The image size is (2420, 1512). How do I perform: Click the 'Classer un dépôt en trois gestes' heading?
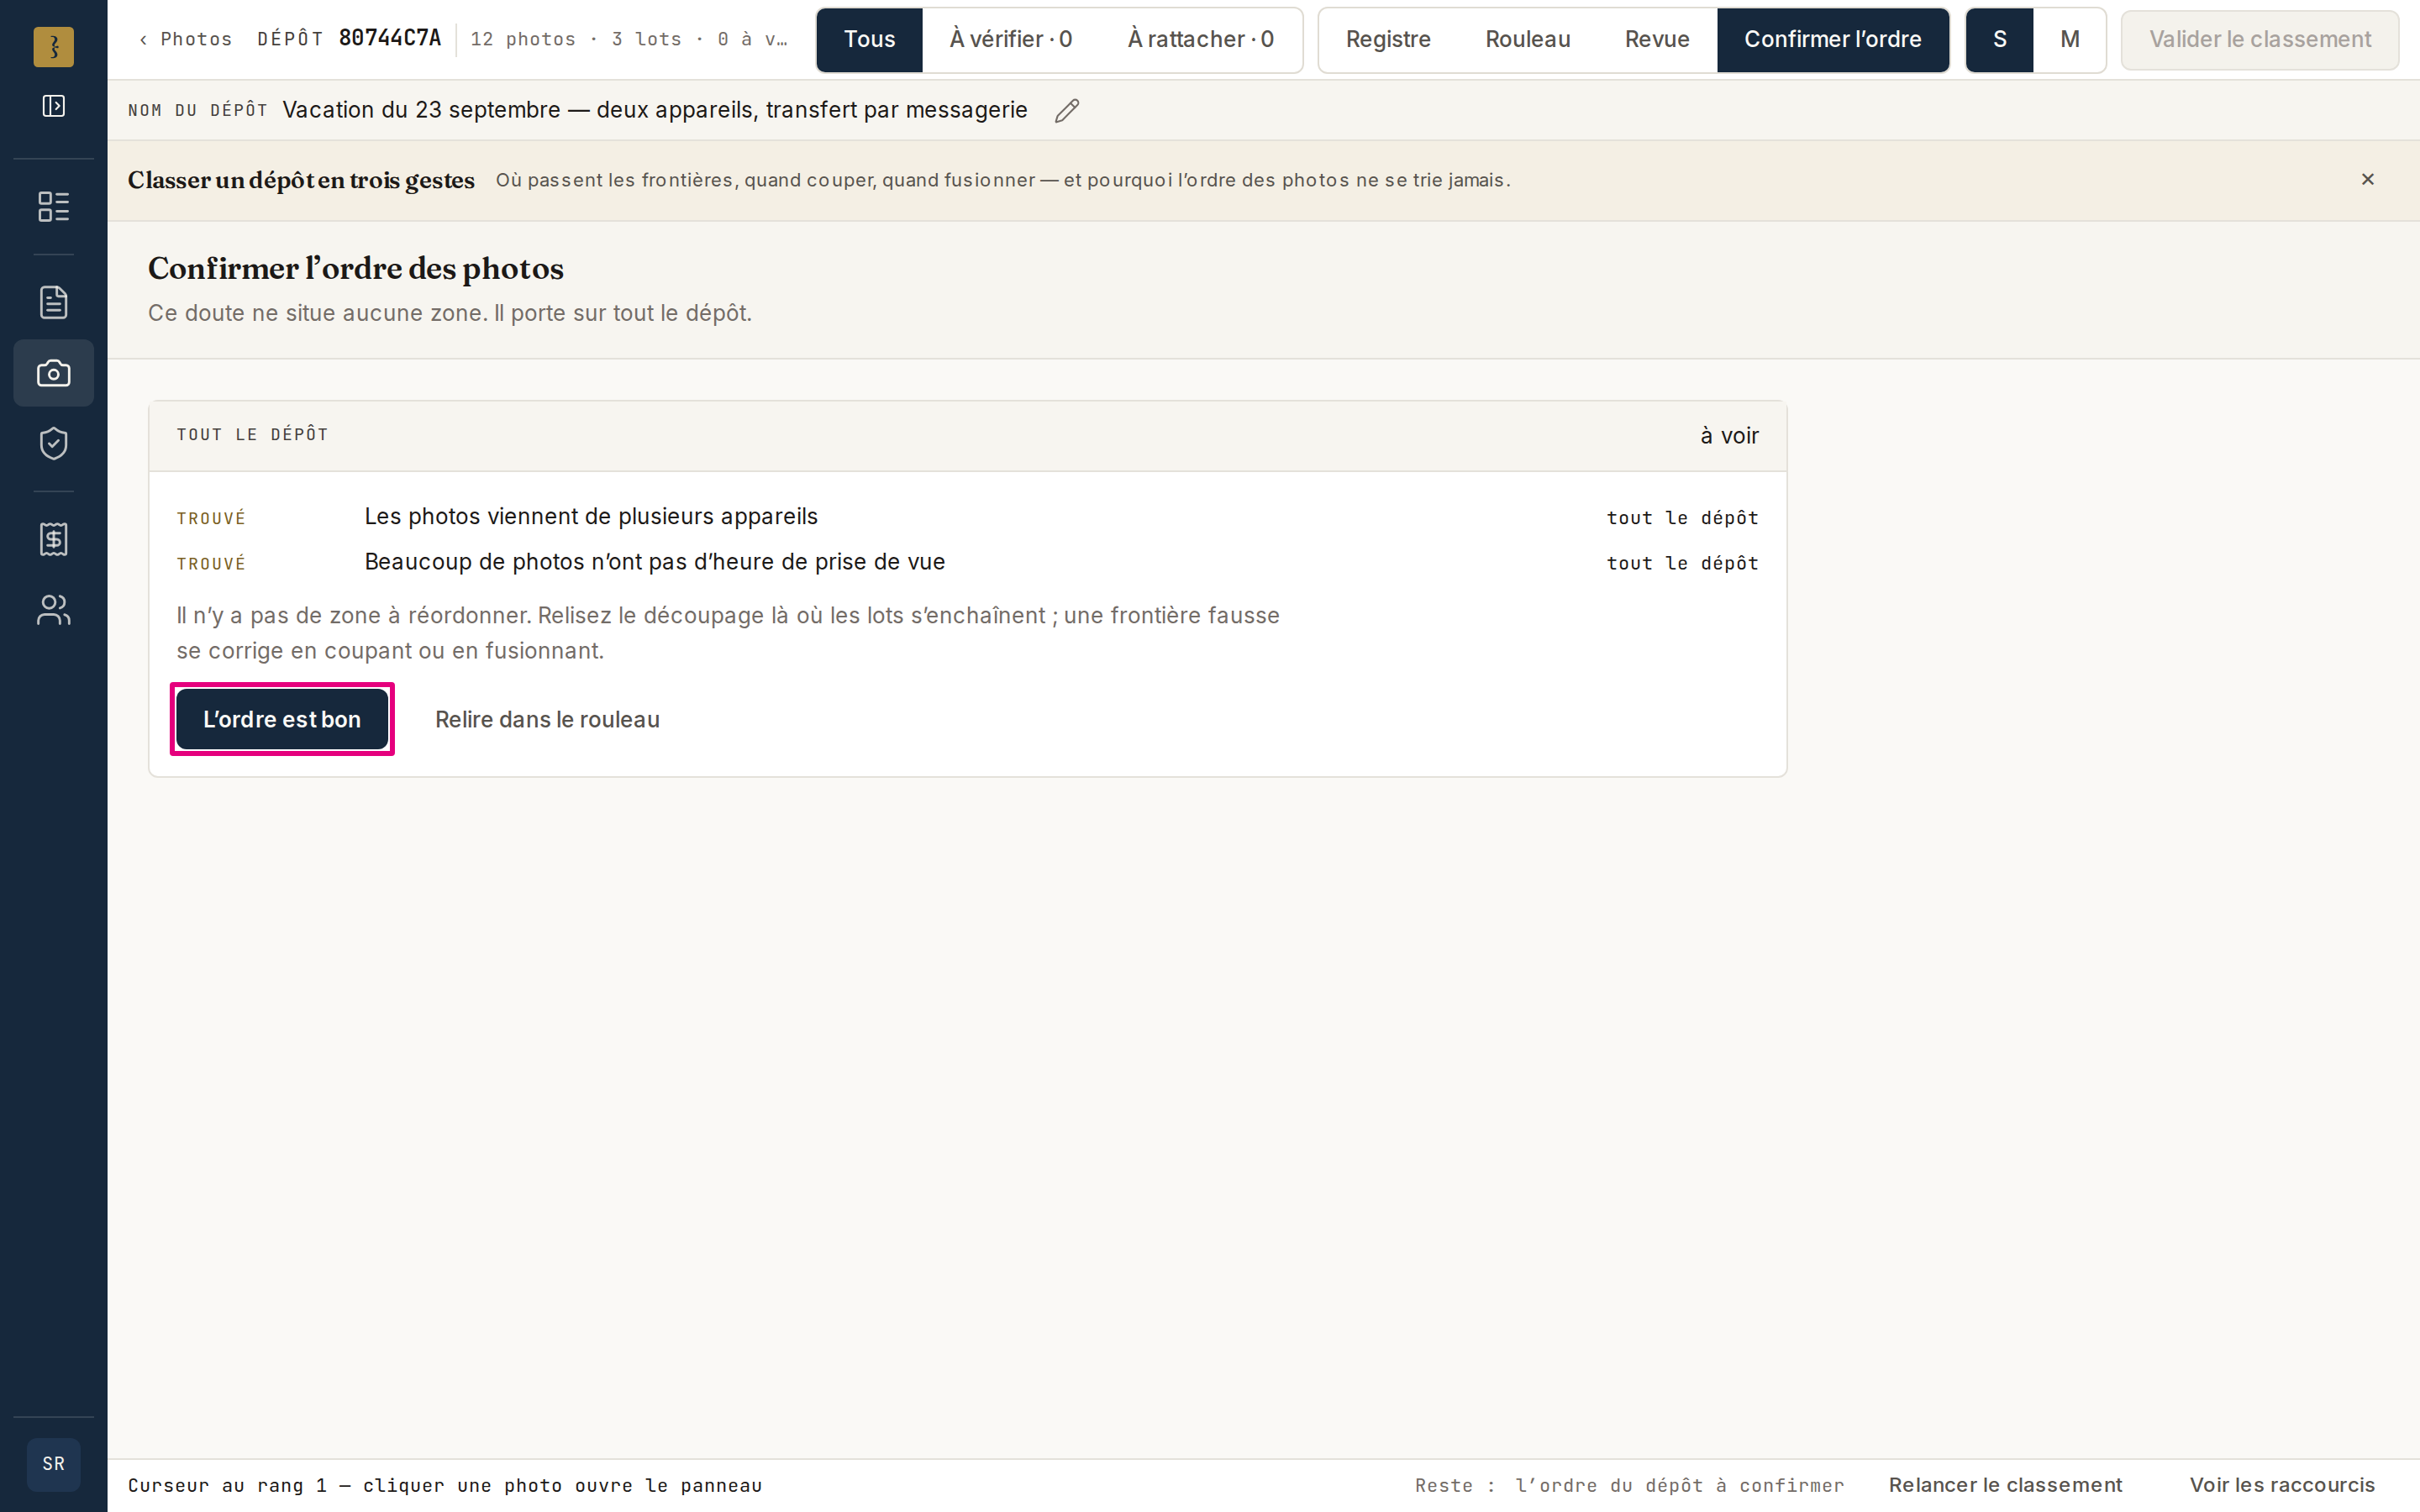tap(301, 180)
